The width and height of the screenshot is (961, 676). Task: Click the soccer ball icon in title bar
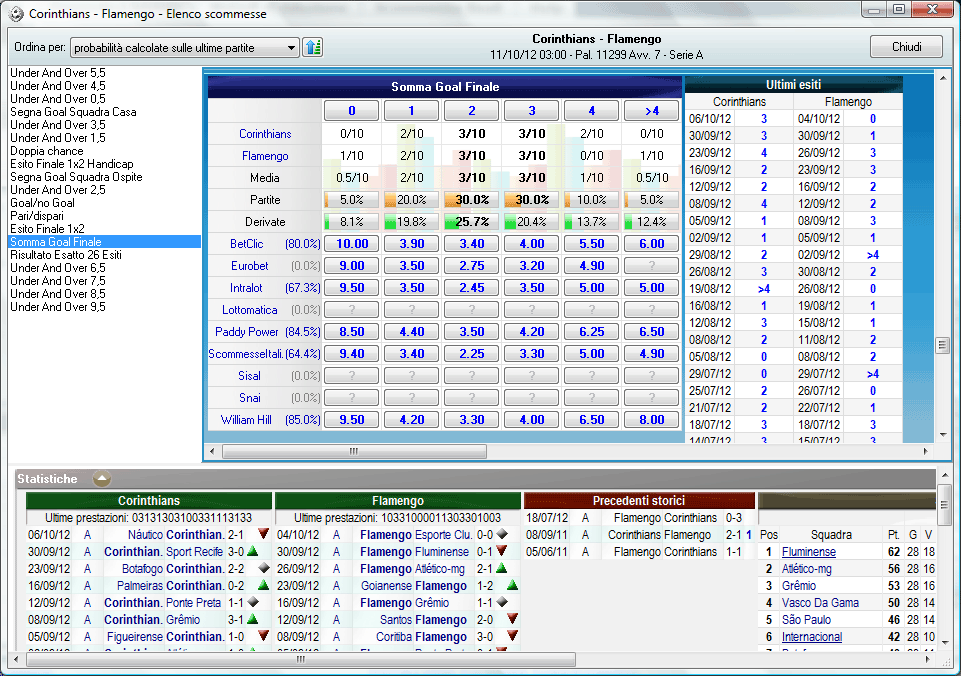coord(16,13)
